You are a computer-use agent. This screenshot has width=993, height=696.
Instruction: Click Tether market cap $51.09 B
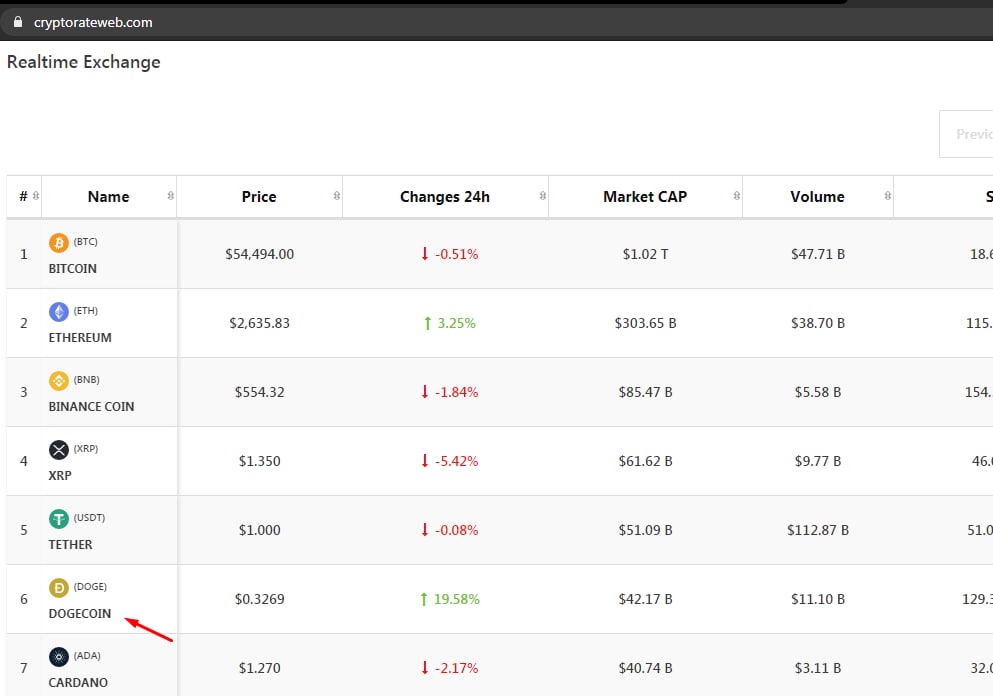coord(645,530)
